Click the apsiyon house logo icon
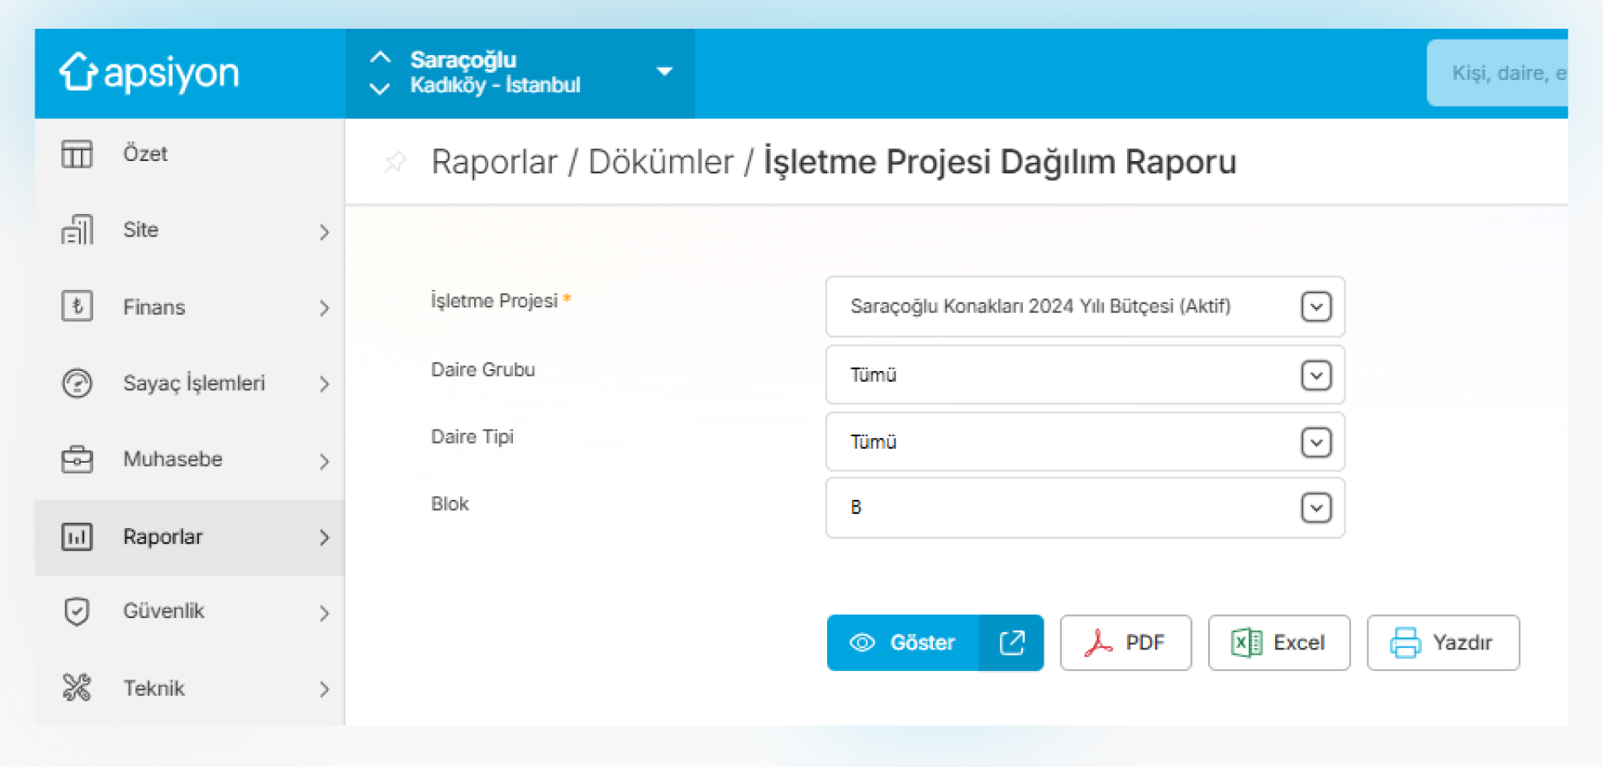This screenshot has height=767, width=1603. click(x=78, y=71)
